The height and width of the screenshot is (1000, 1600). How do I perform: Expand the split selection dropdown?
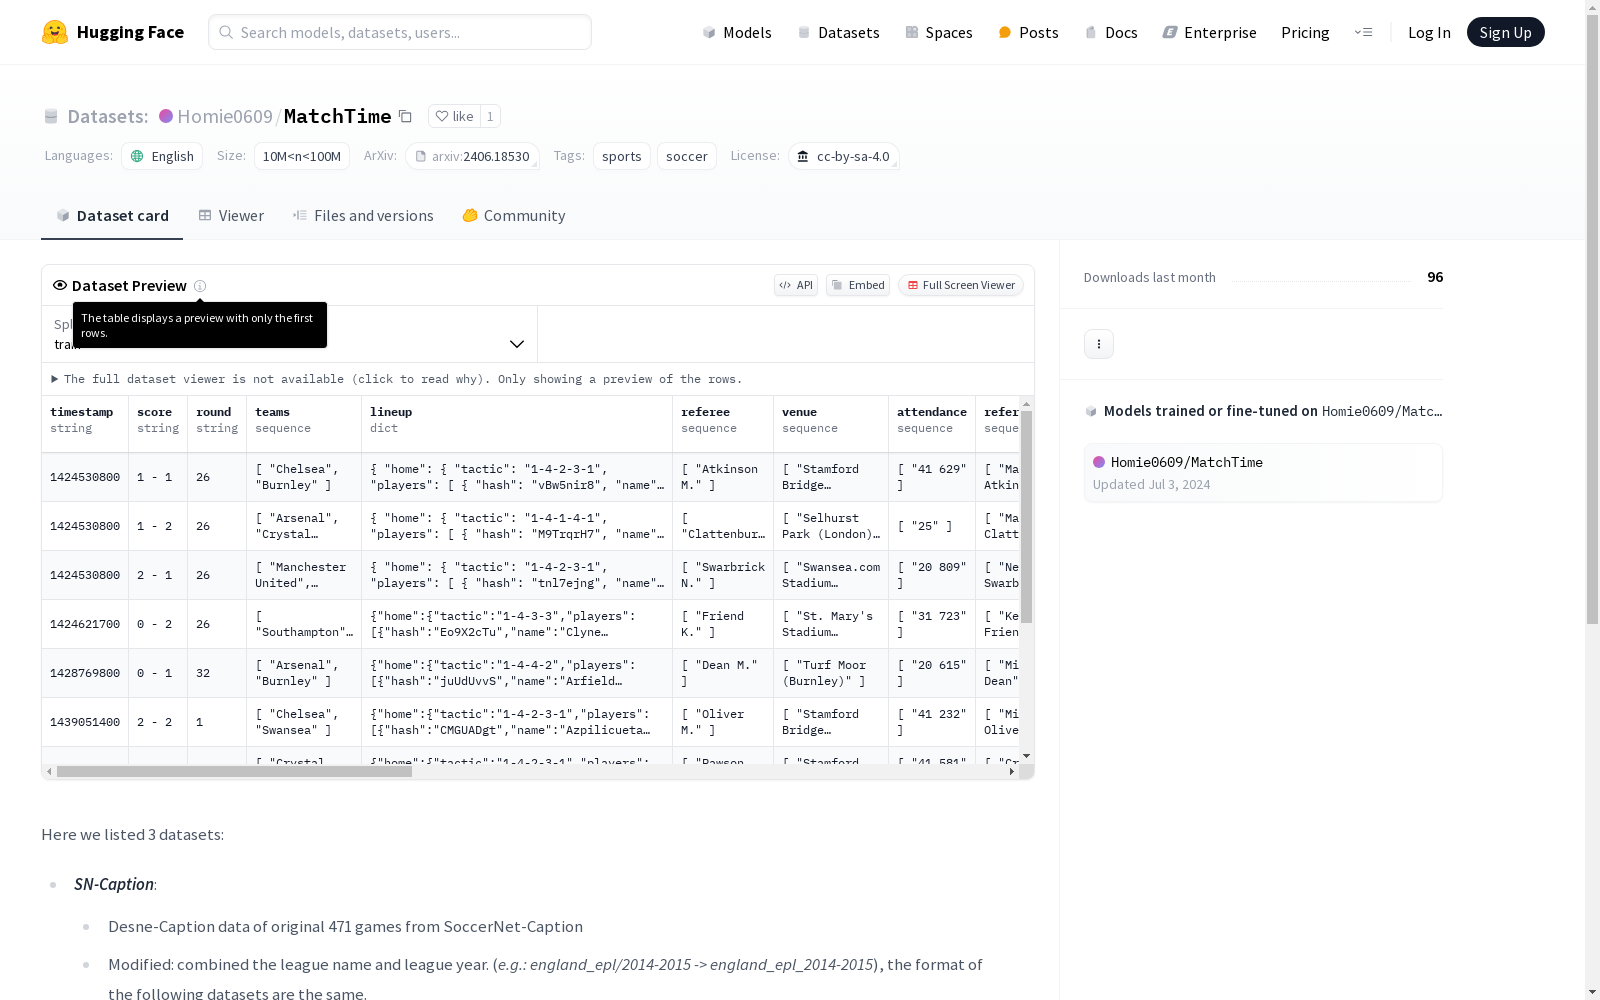290,334
